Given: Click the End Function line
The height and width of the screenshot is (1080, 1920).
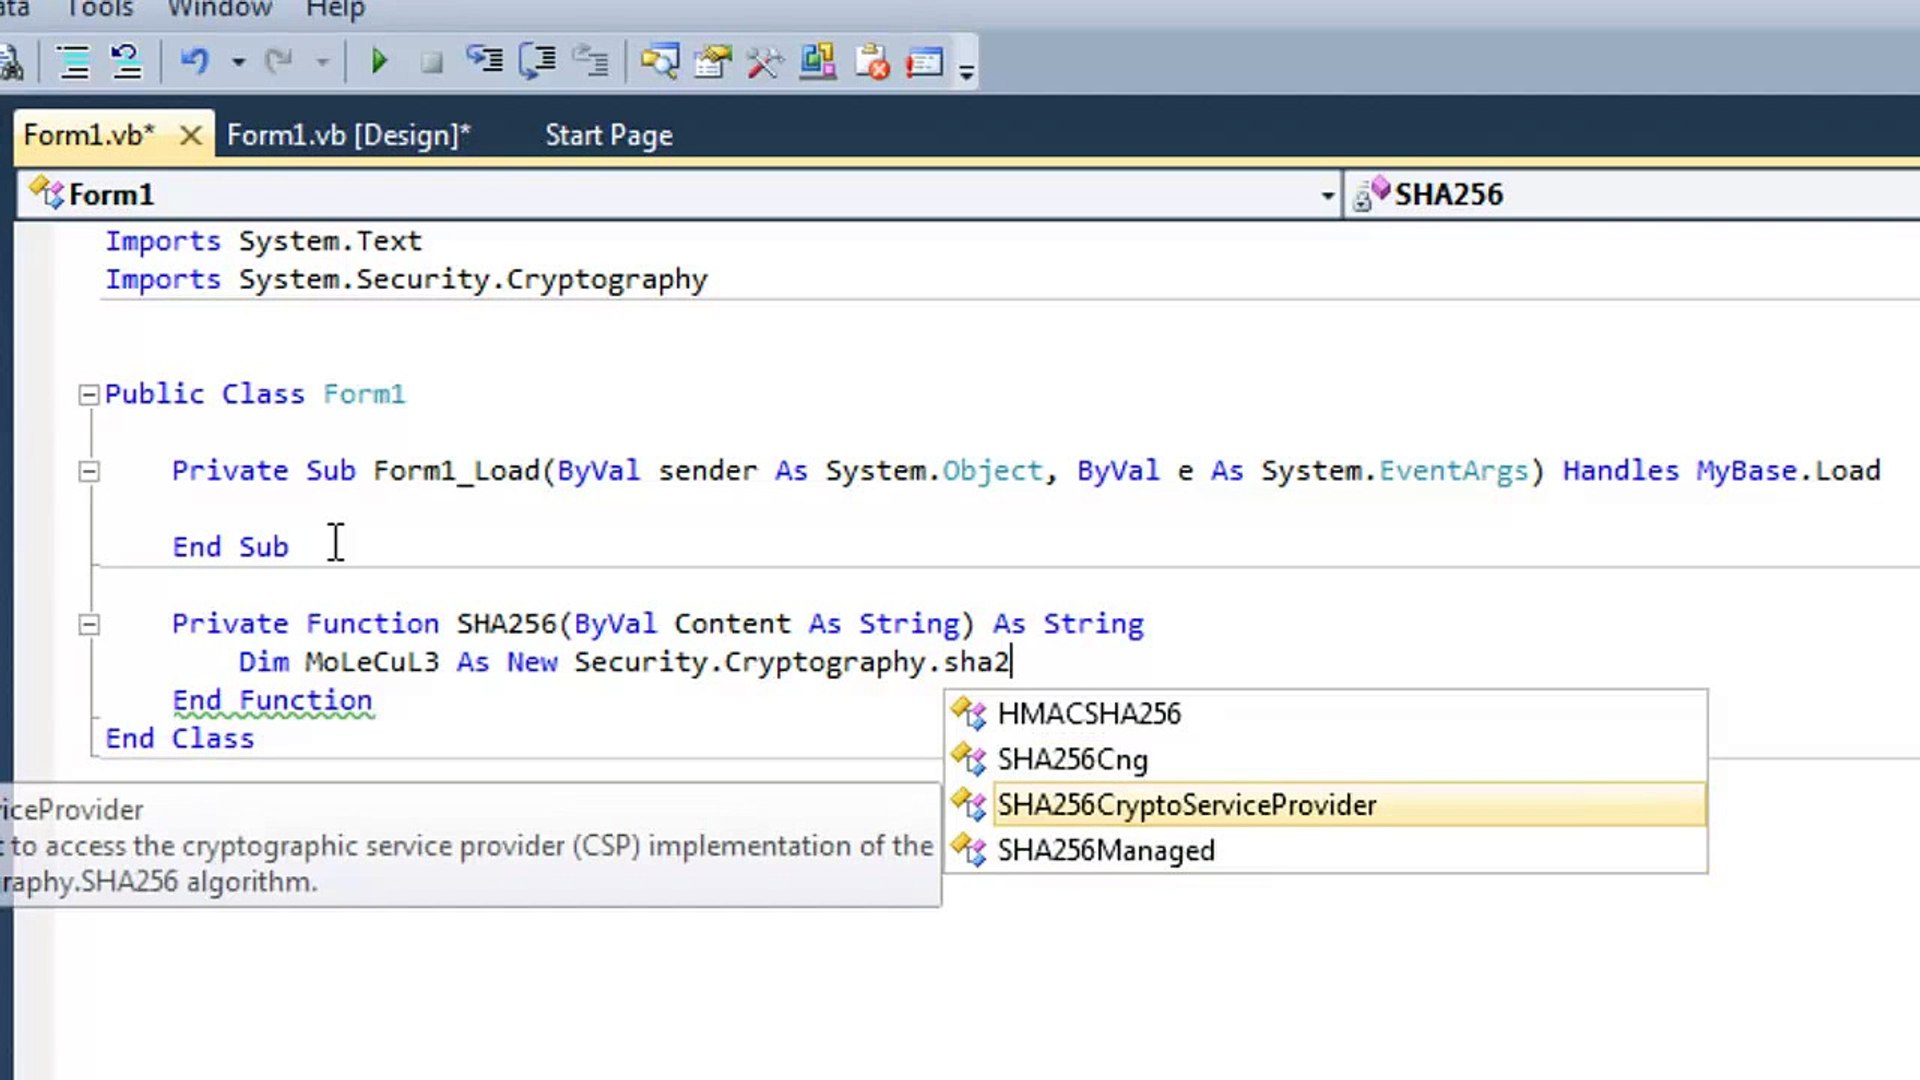Looking at the screenshot, I should tap(272, 700).
